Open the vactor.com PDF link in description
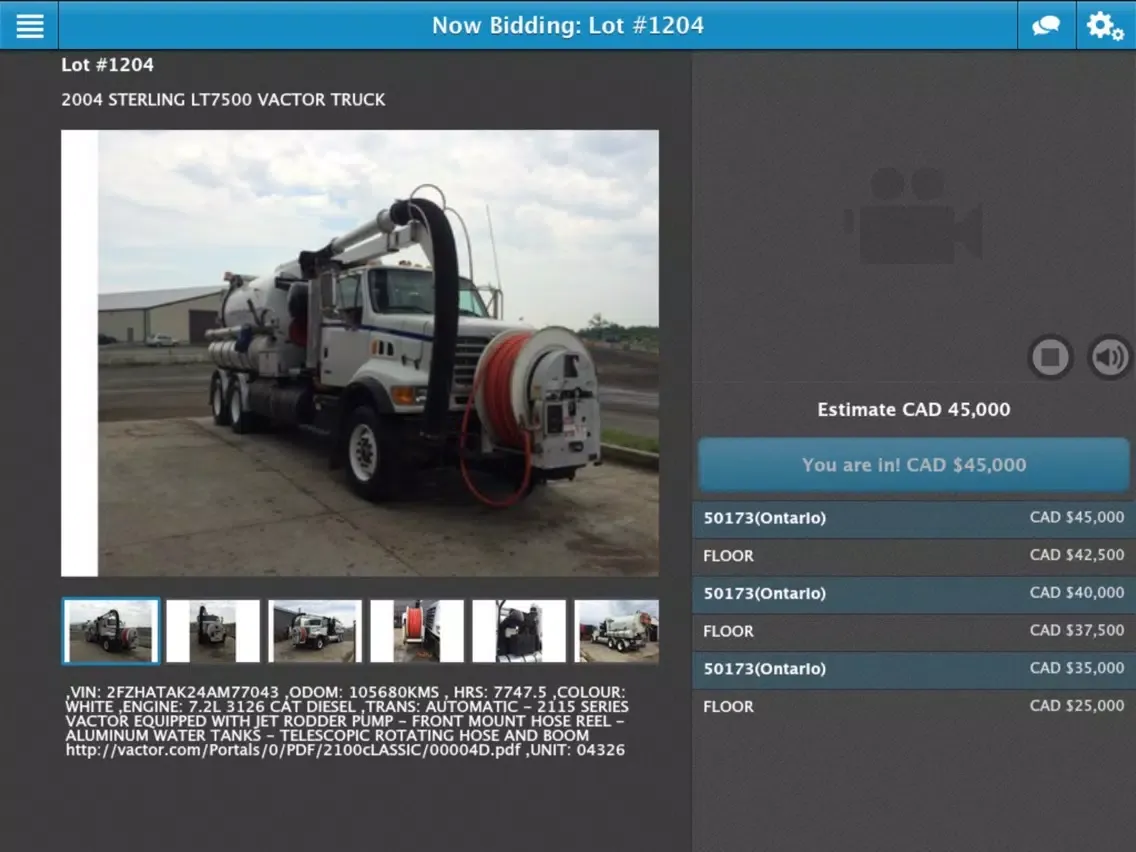 (293, 750)
